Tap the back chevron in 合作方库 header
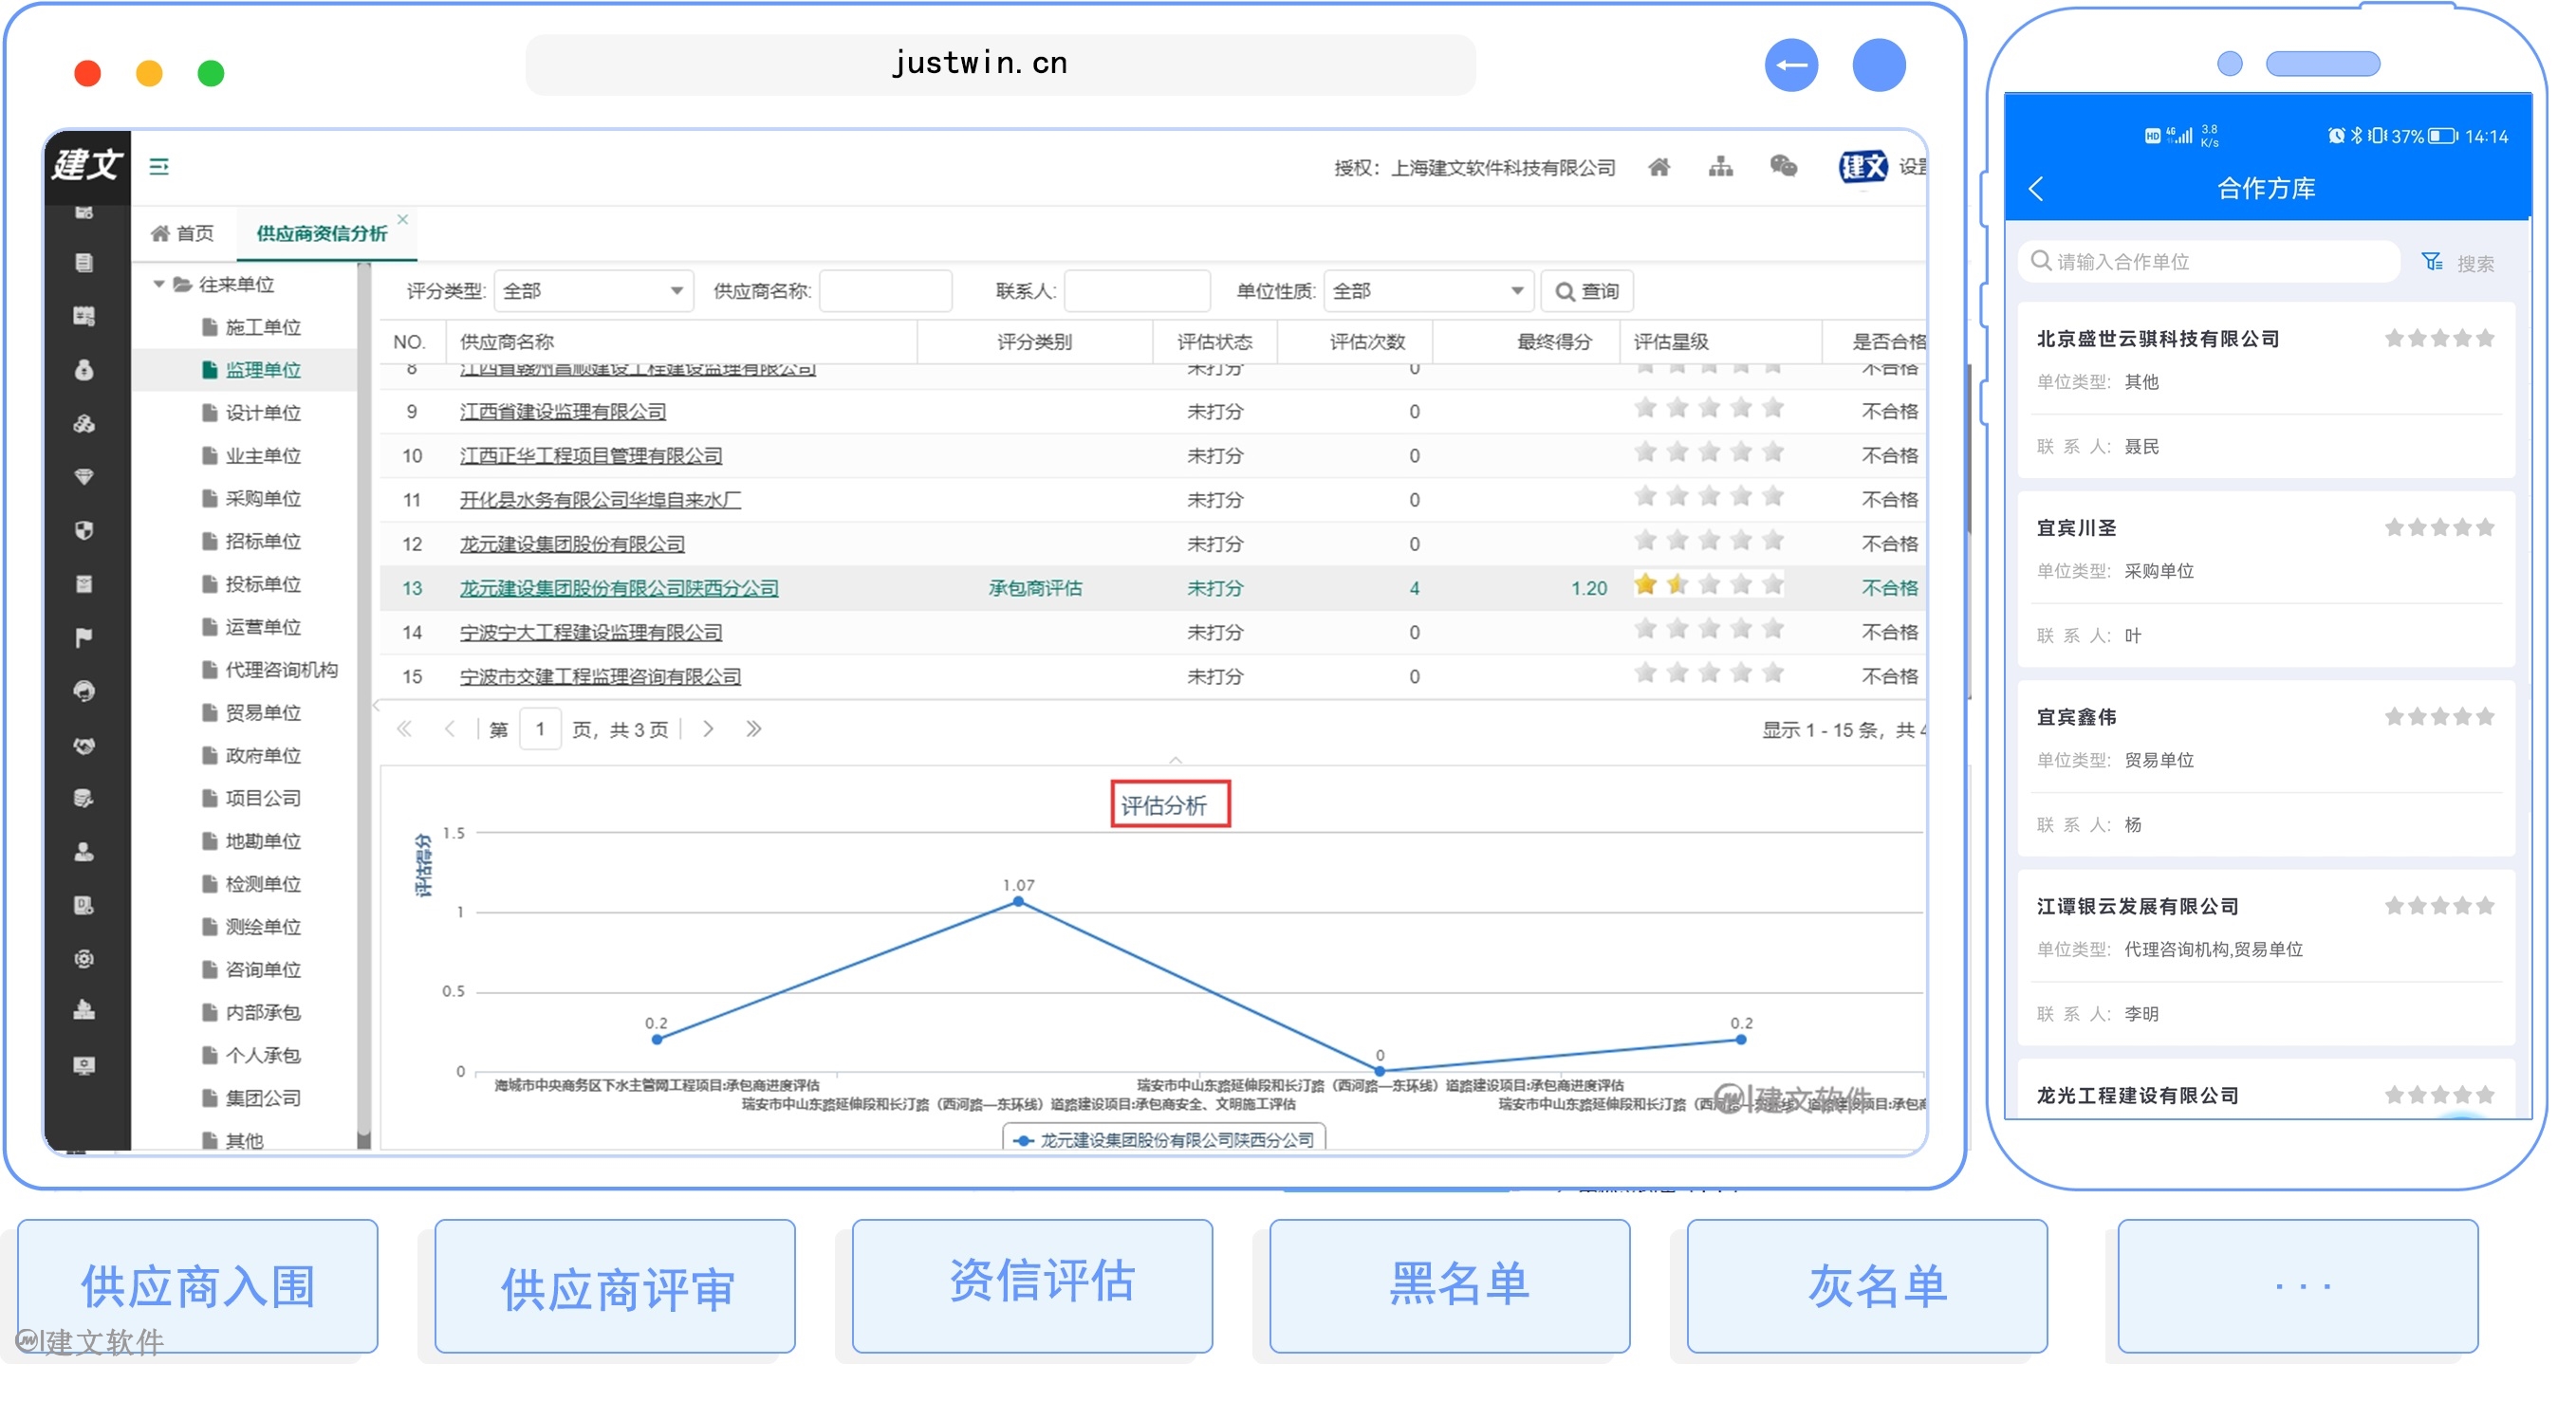The image size is (2576, 1420). (x=2037, y=188)
